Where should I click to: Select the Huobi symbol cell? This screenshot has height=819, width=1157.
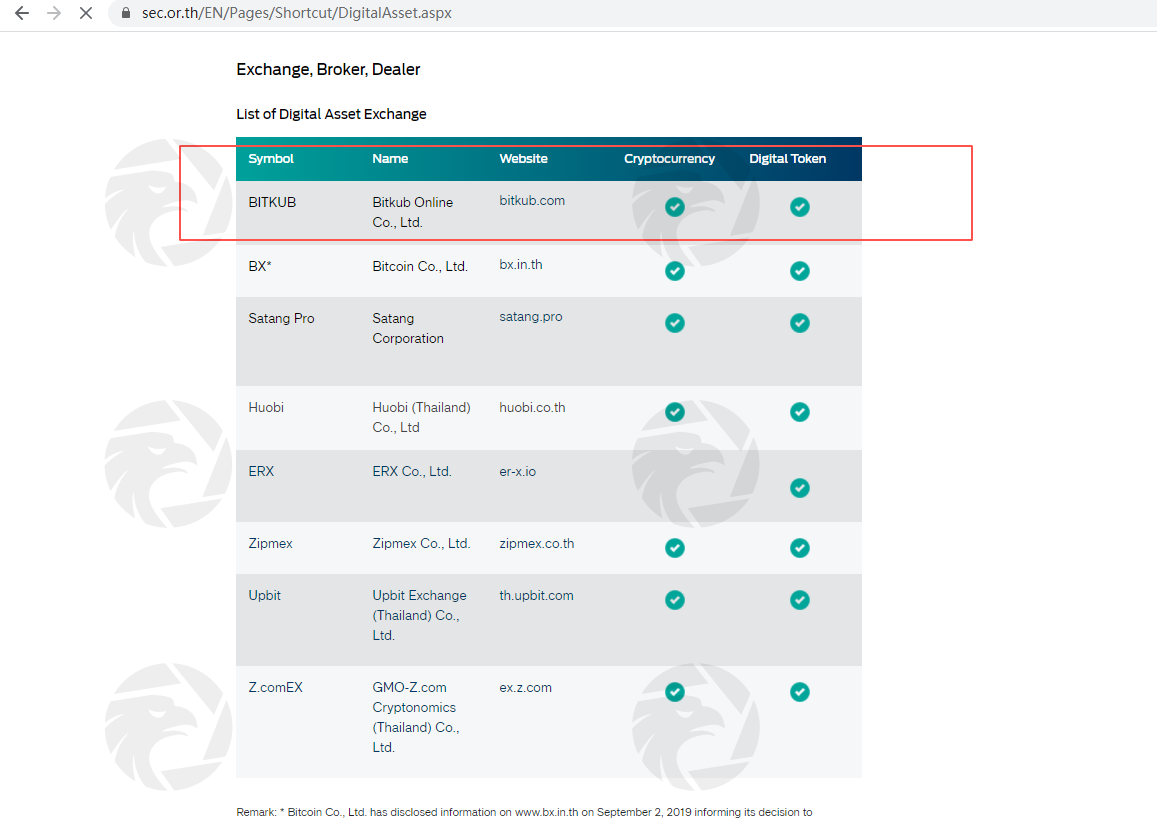266,407
